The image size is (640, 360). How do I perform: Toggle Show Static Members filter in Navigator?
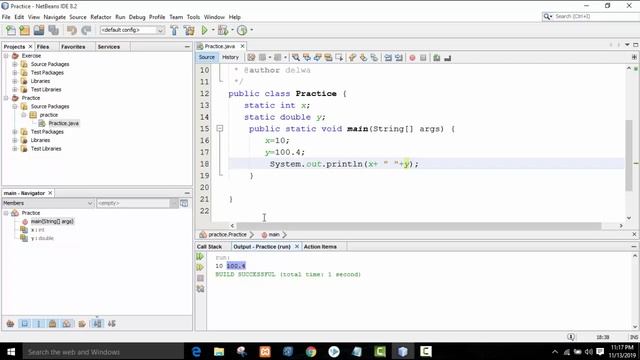pos(39,324)
